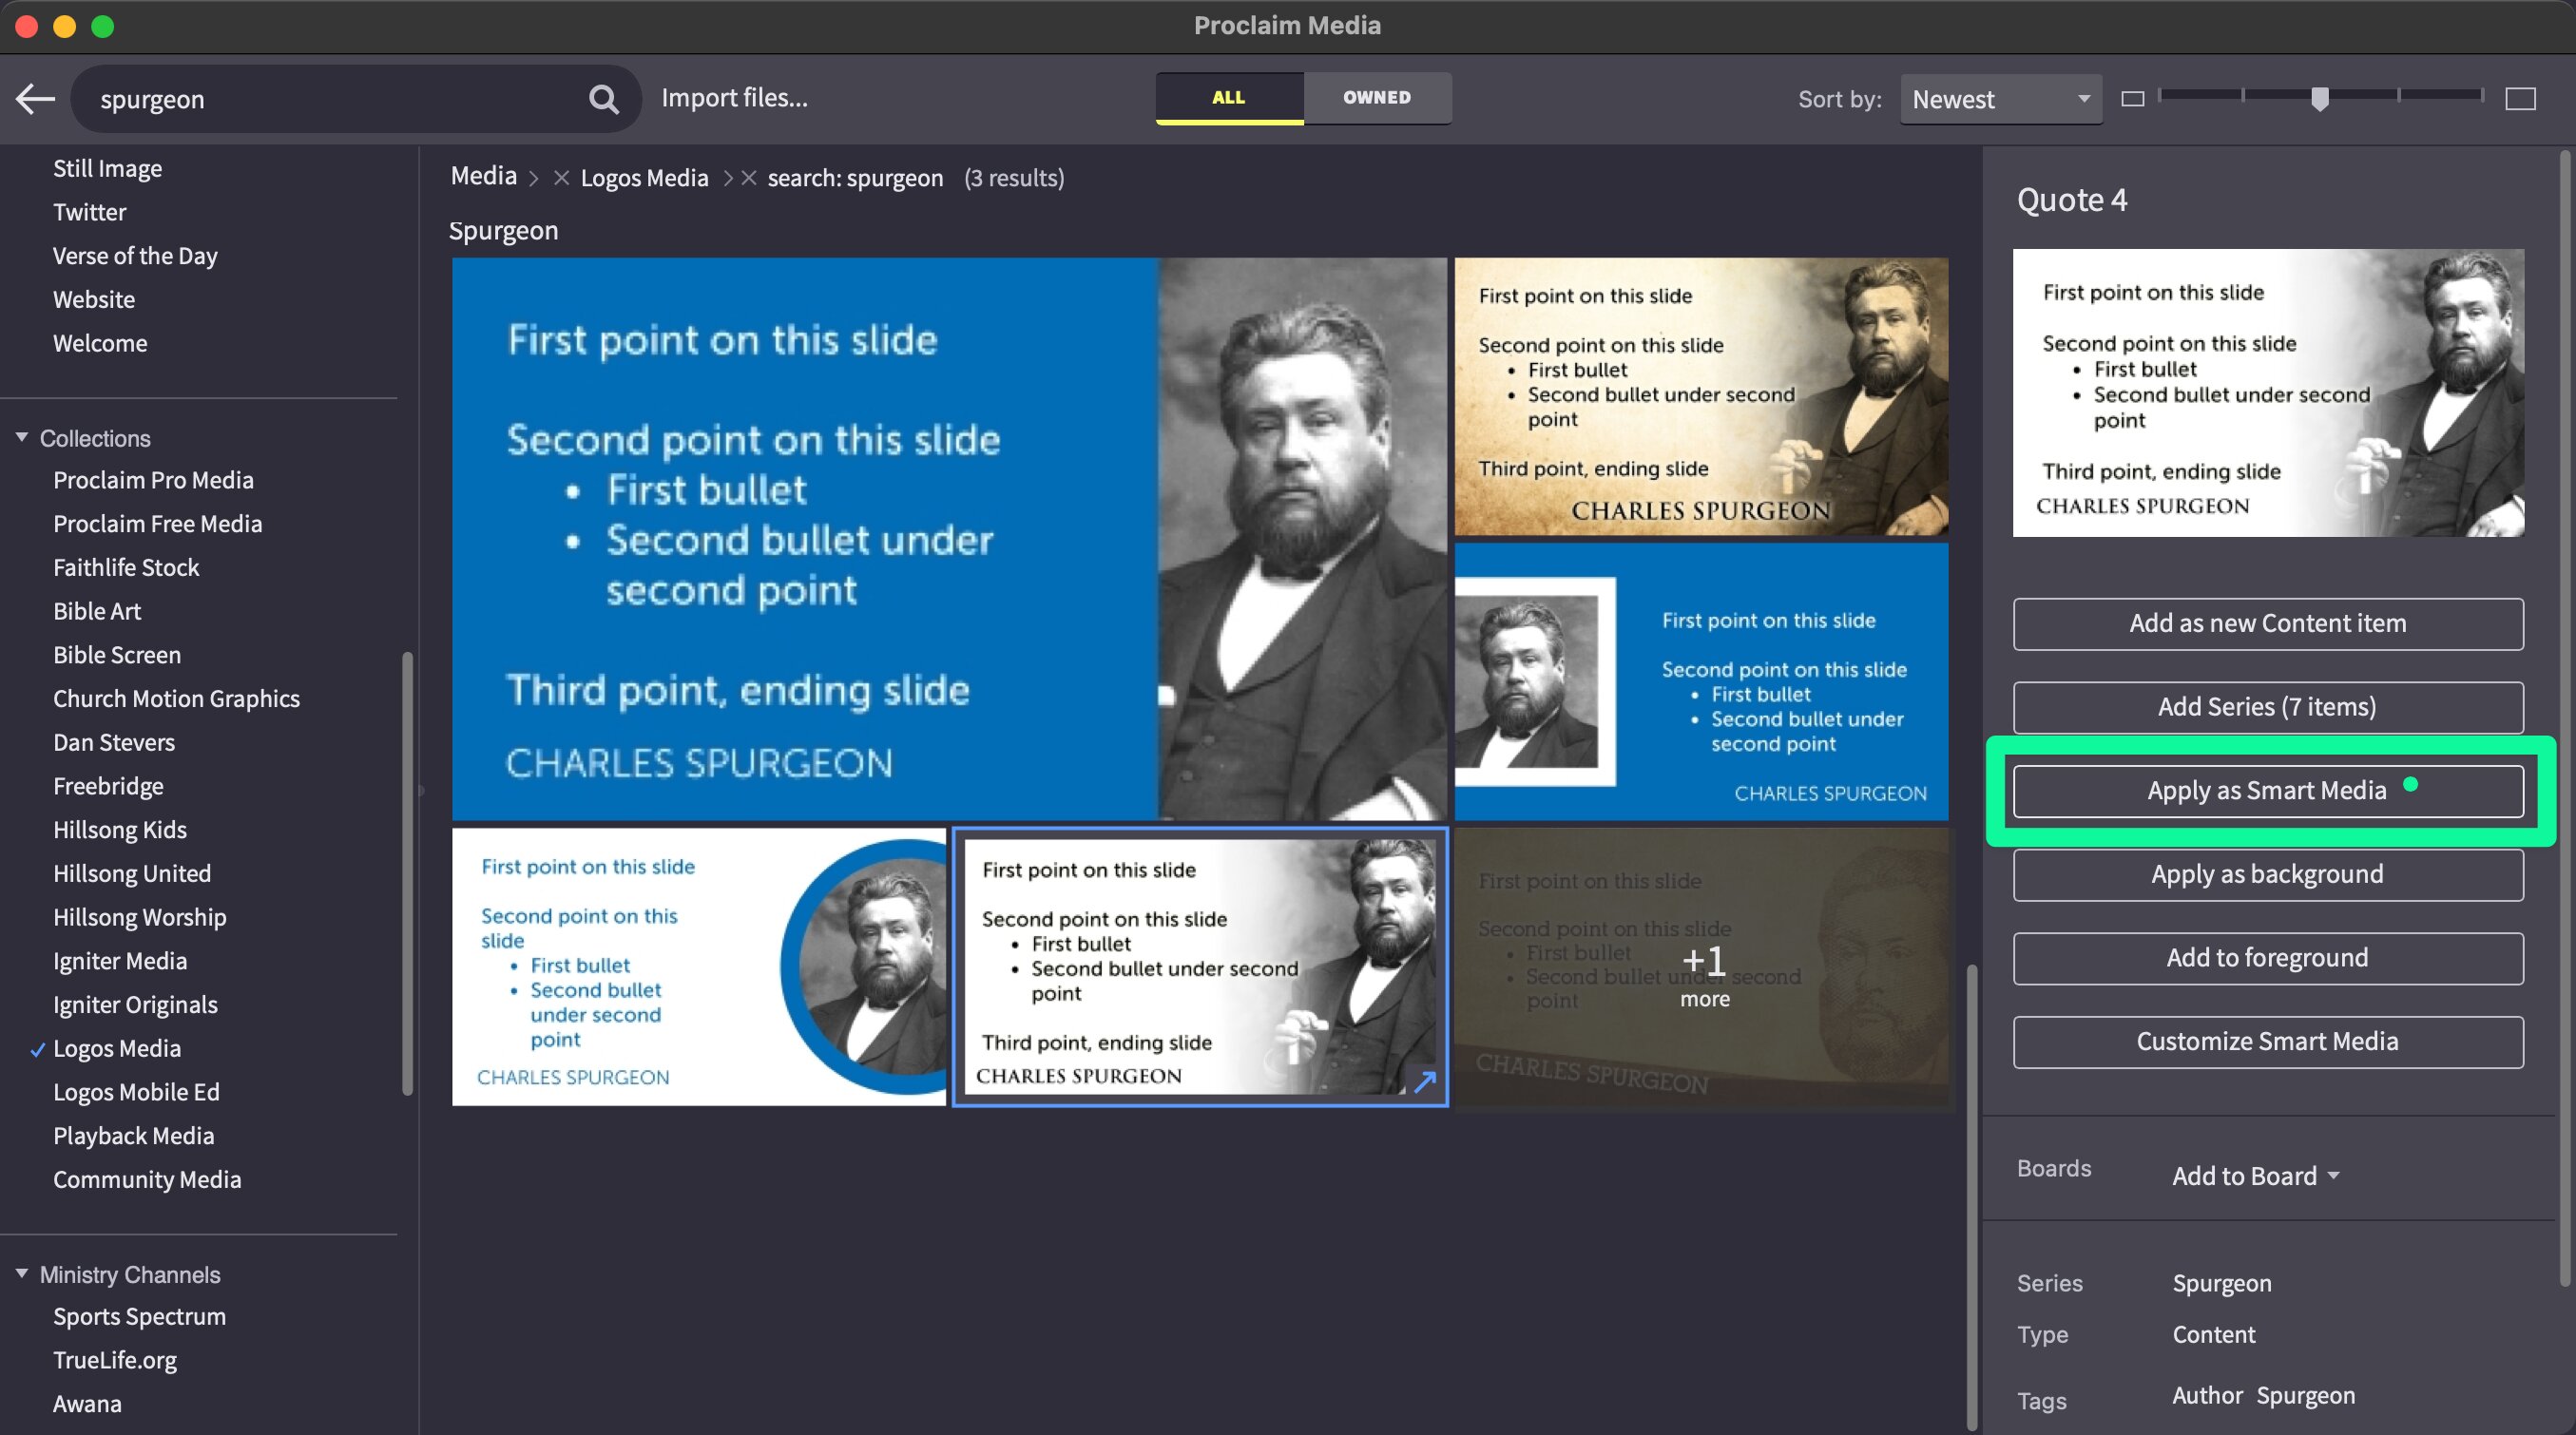Image resolution: width=2576 pixels, height=1435 pixels.
Task: Click small thumbnail size icon
Action: click(2132, 98)
